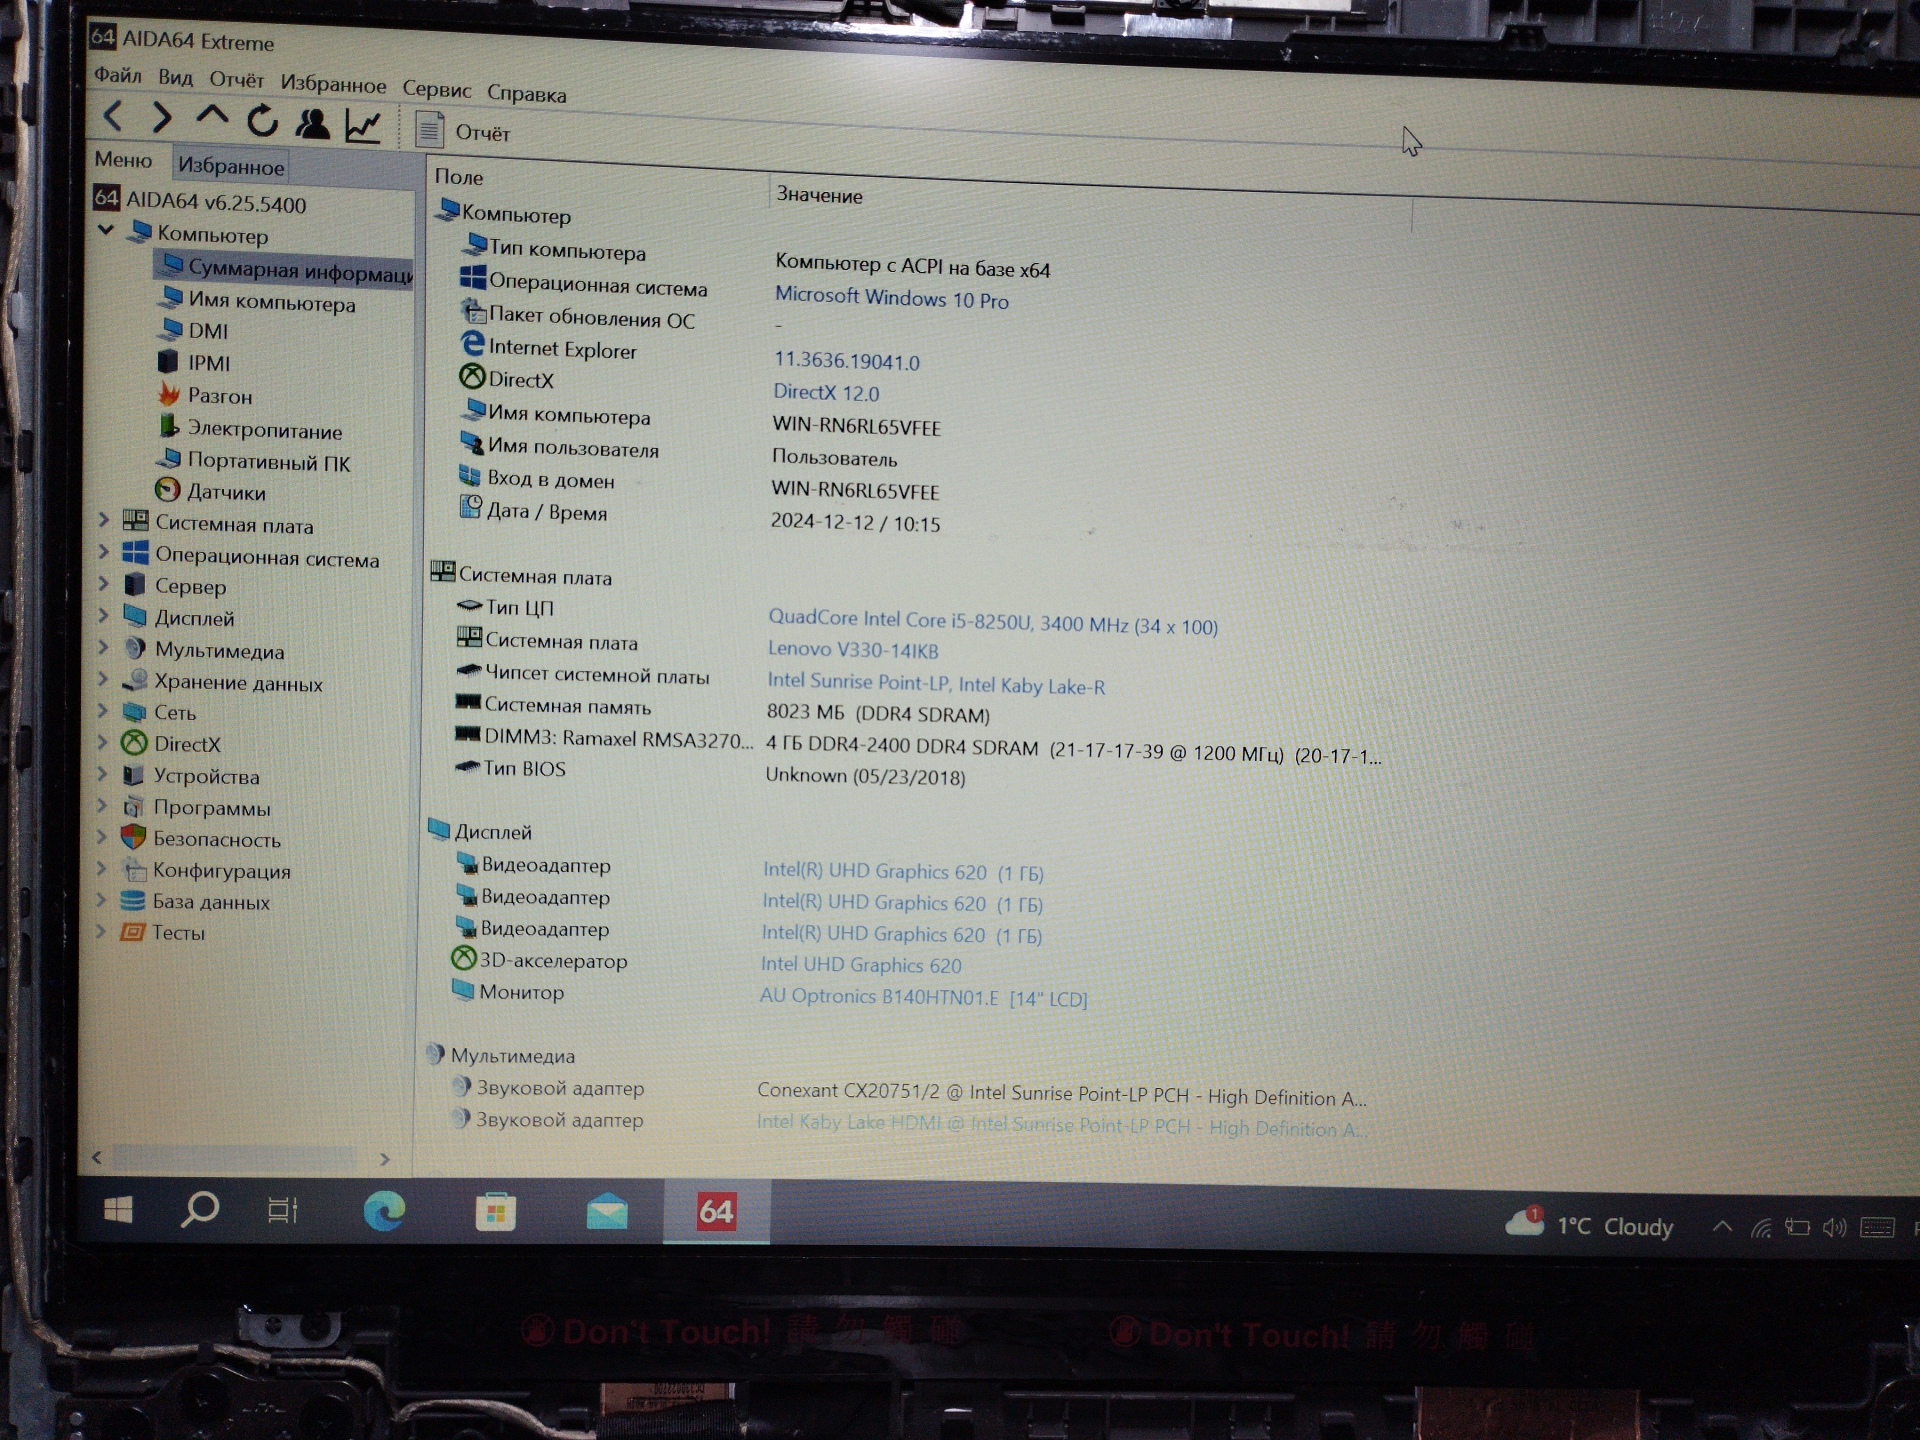This screenshot has height=1440, width=1920.
Task: Open AU Optronics B140HTN01.E monitor link
Action: pyautogui.click(x=923, y=997)
